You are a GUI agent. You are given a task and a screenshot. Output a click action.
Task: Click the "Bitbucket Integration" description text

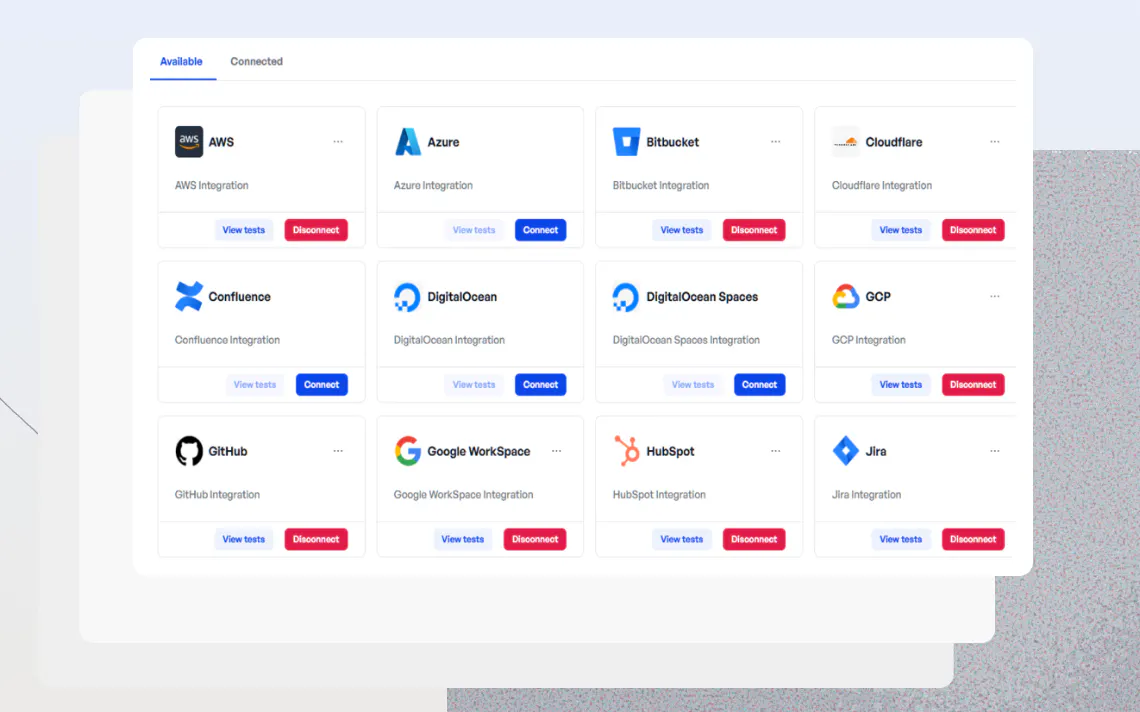[x=661, y=185]
